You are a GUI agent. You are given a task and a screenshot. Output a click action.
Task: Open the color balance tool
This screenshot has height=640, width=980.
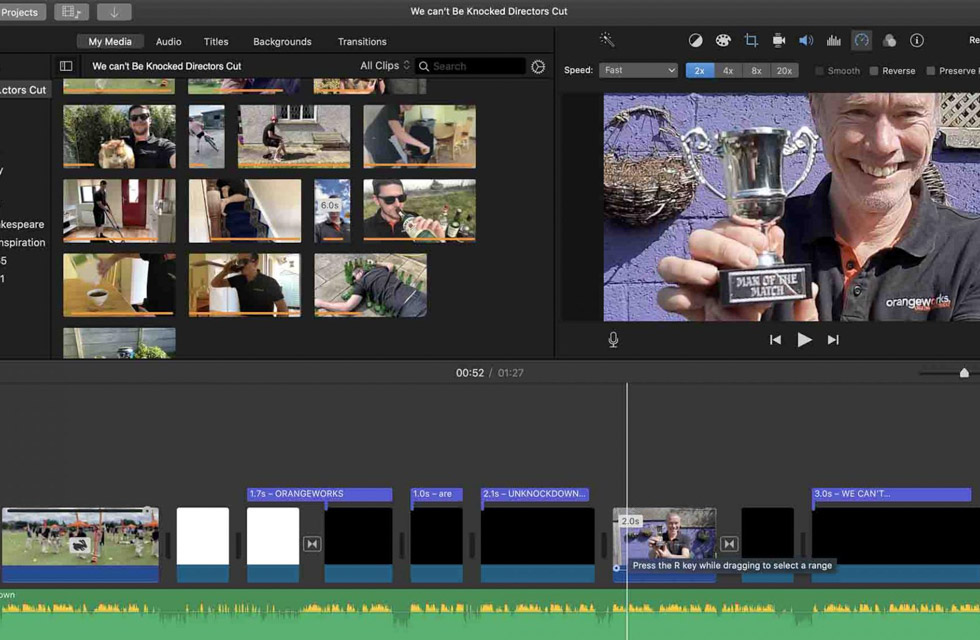click(x=696, y=40)
